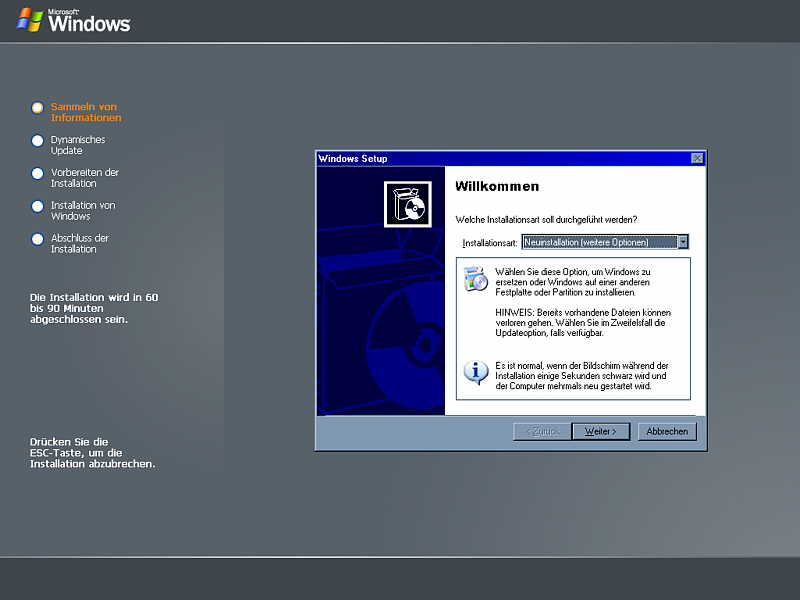800x600 pixels.
Task: Click the Sammeln von Informationen label
Action: click(x=86, y=112)
